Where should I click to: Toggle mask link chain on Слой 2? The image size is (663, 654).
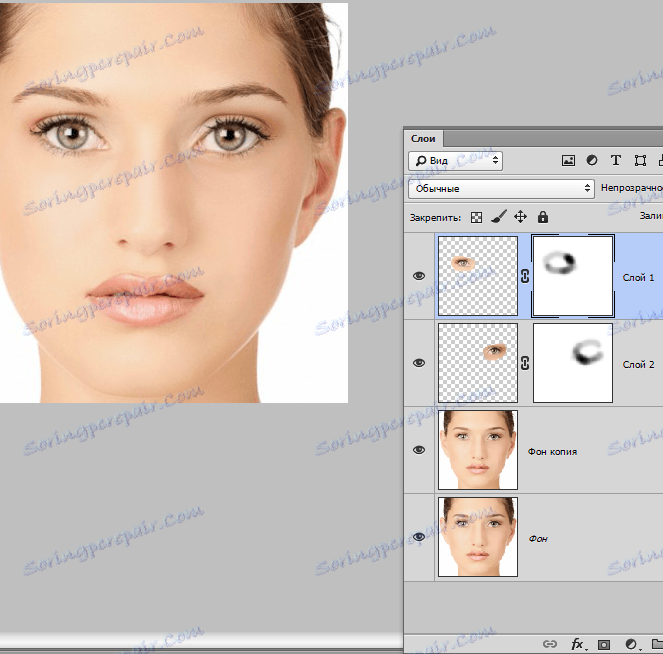tap(525, 363)
